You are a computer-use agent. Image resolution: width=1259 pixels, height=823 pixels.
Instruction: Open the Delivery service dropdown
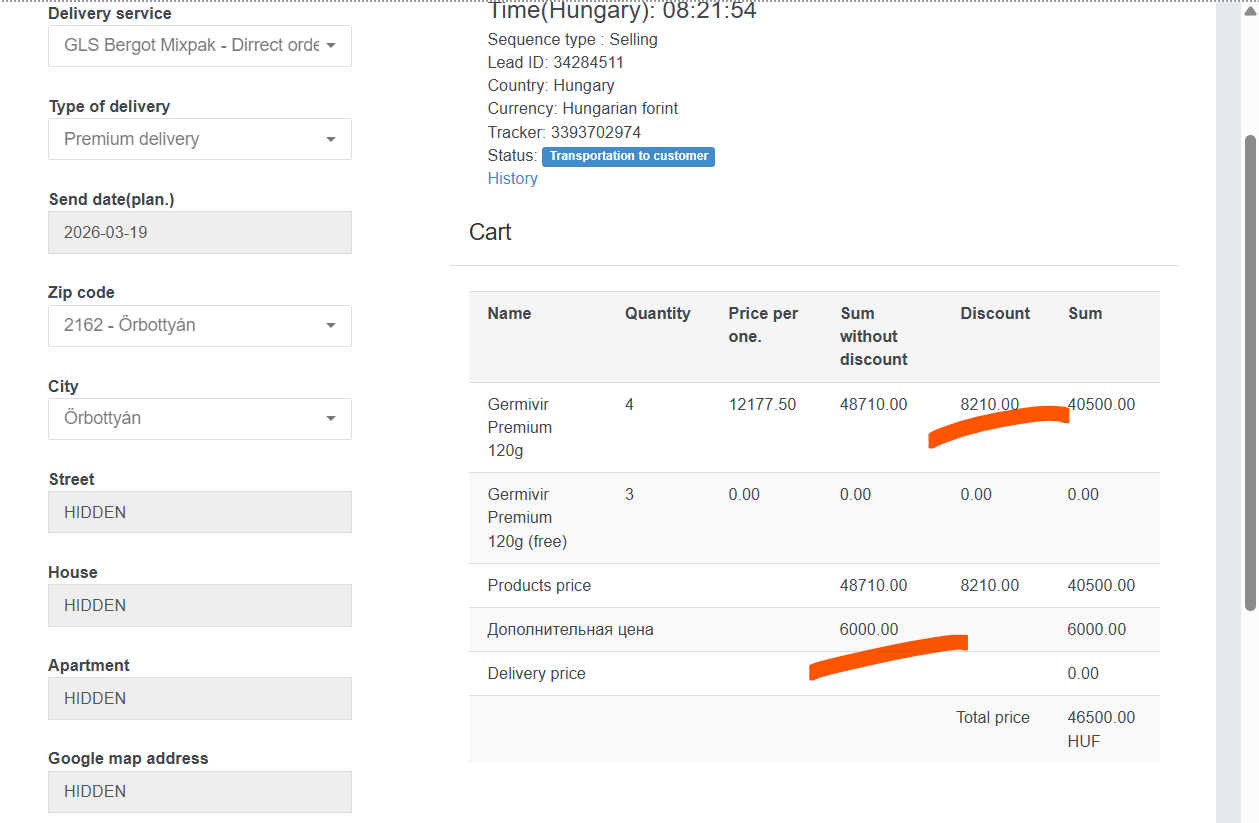200,46
